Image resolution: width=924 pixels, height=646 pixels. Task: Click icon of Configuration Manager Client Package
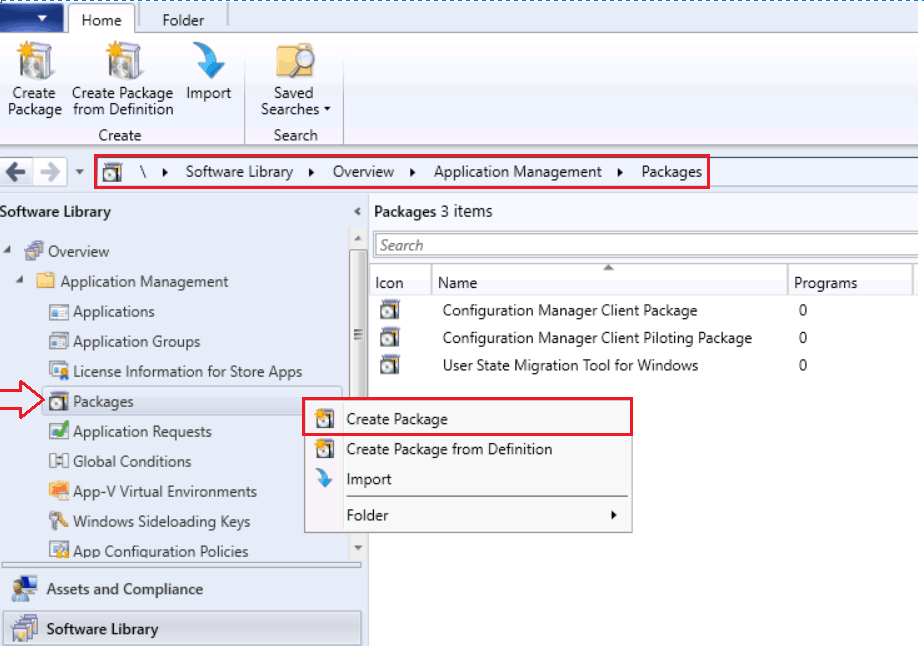point(390,309)
